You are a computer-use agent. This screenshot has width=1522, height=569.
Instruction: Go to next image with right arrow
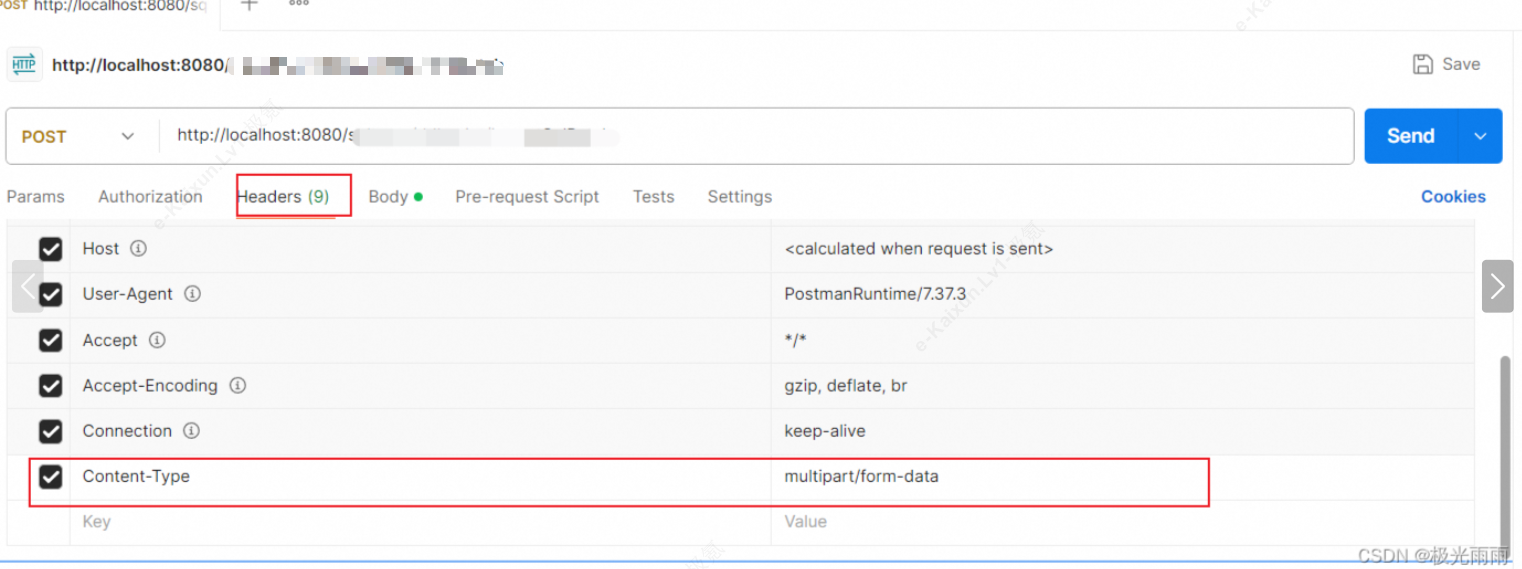click(x=1497, y=286)
